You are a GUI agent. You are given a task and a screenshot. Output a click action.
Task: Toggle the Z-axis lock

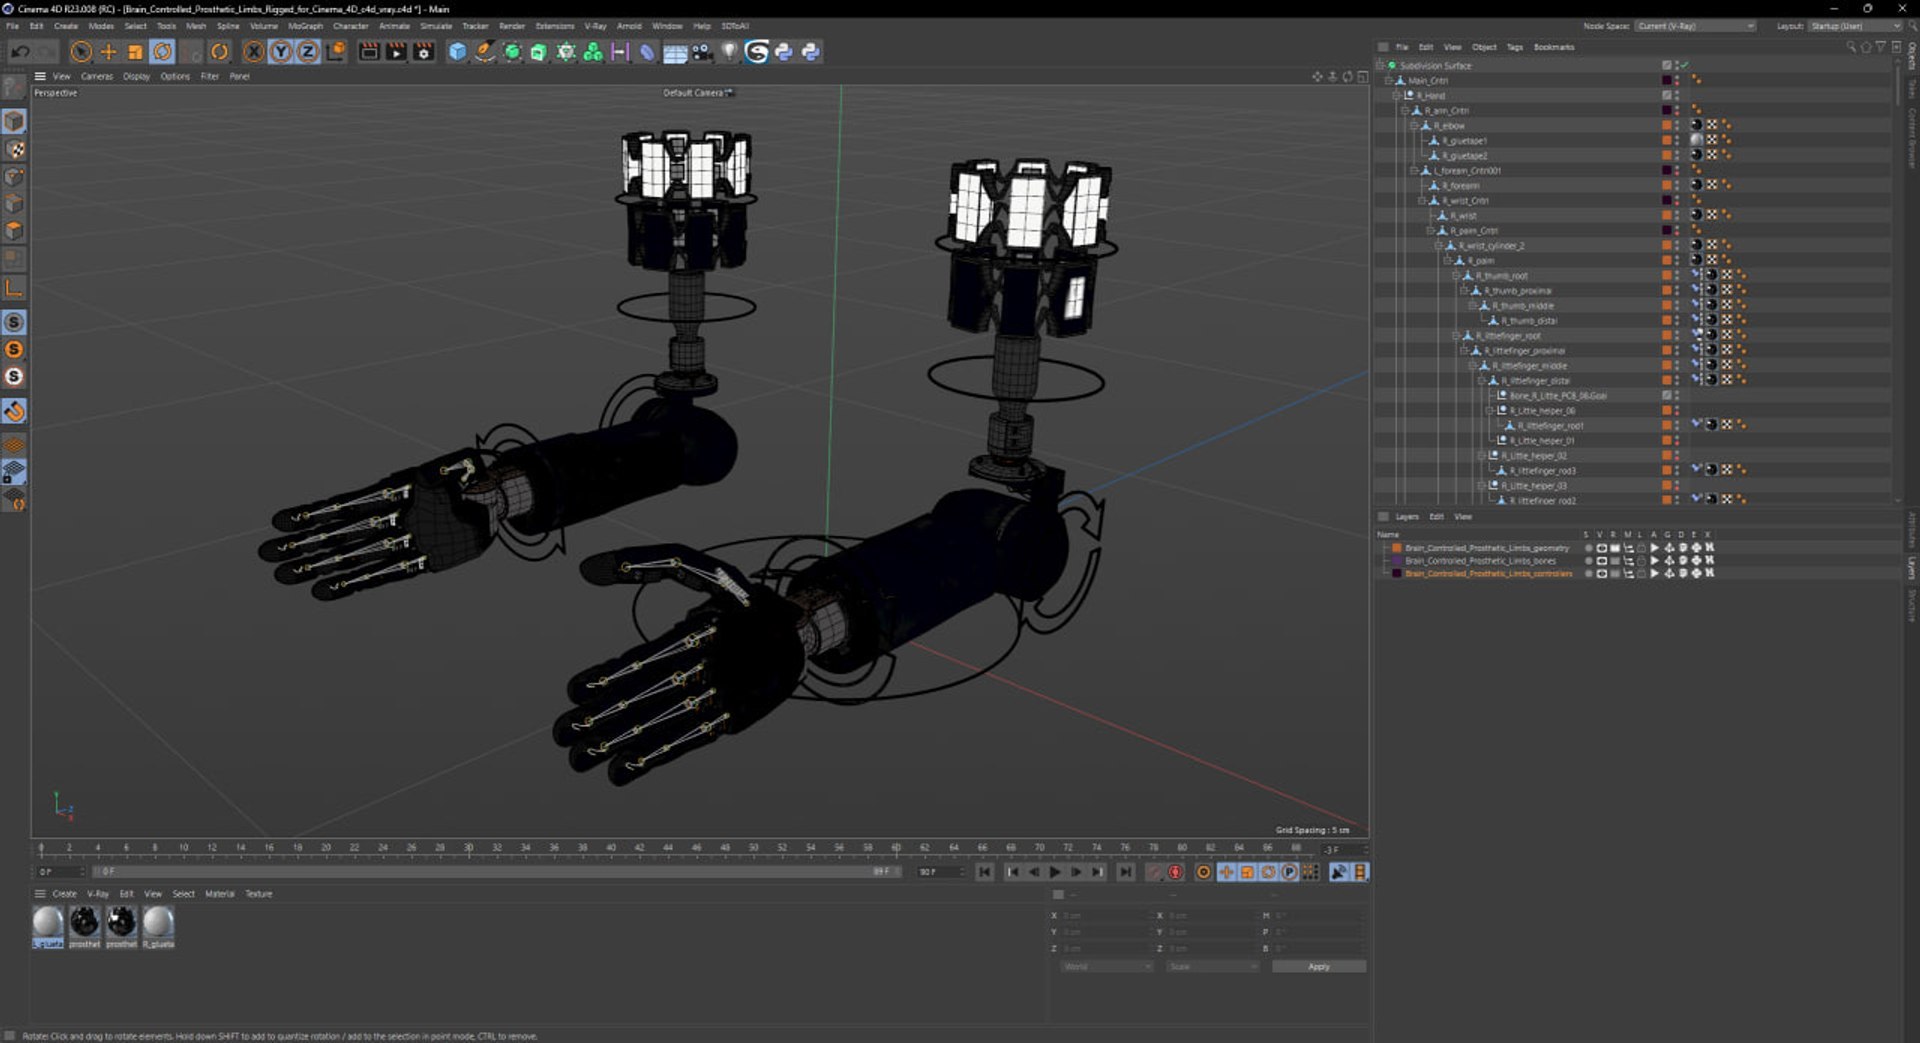click(x=308, y=52)
